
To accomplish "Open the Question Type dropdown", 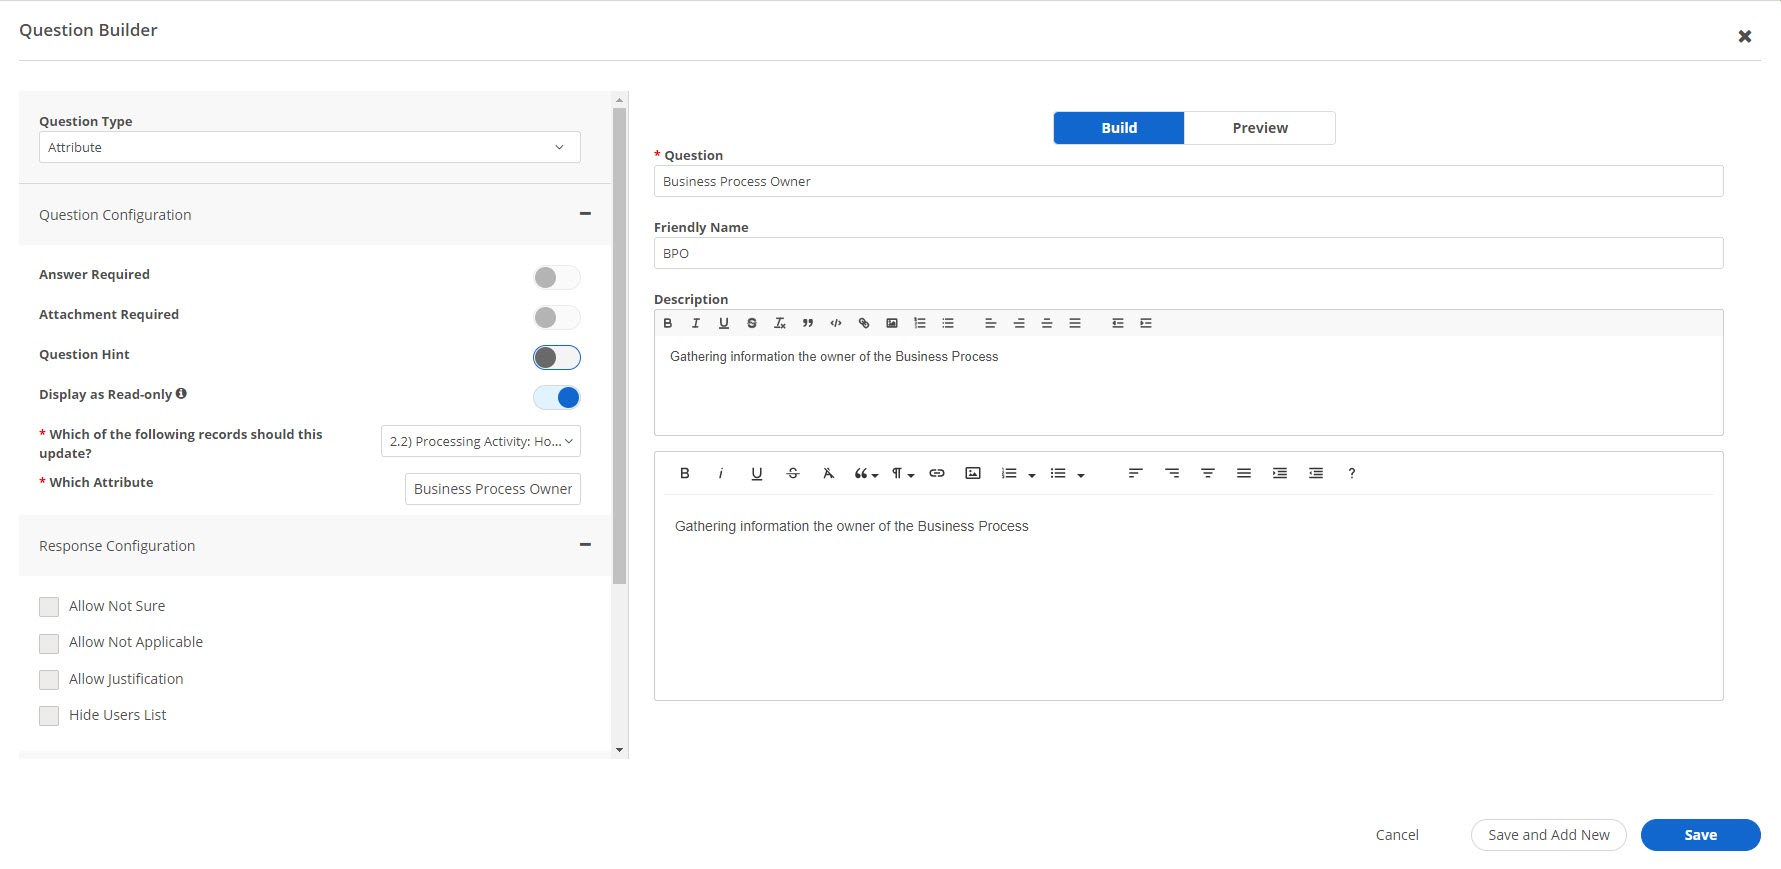I will coord(309,147).
